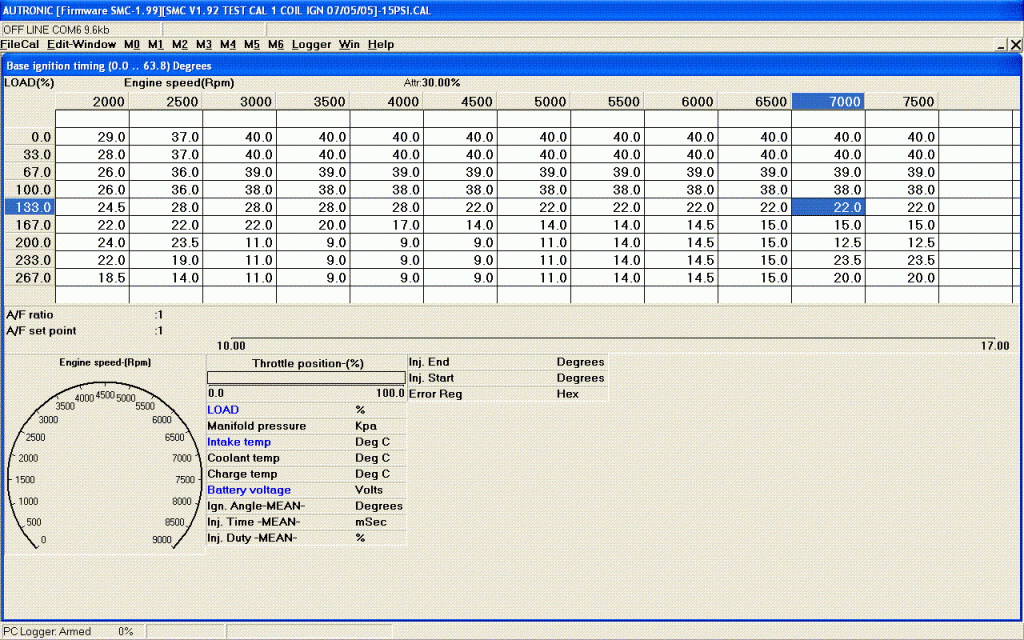Screen dimensions: 1024x640
Task: Click the M3 menu item
Action: [203, 45]
